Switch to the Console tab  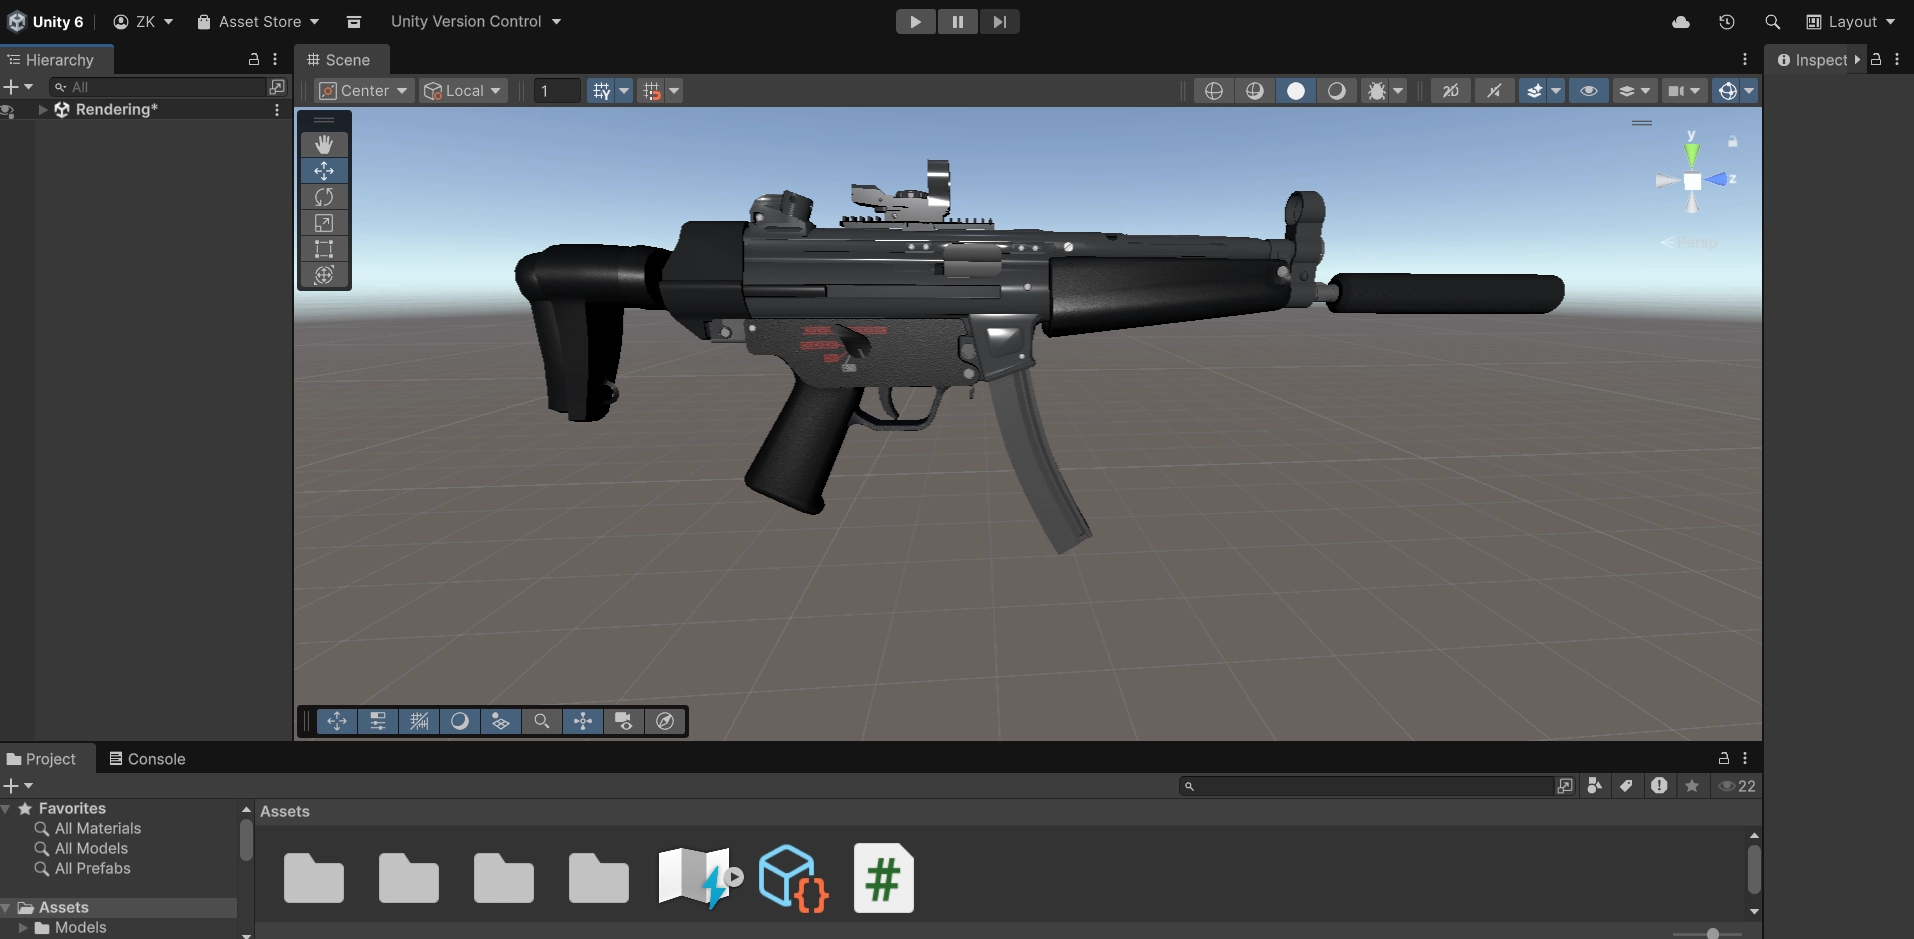[147, 759]
